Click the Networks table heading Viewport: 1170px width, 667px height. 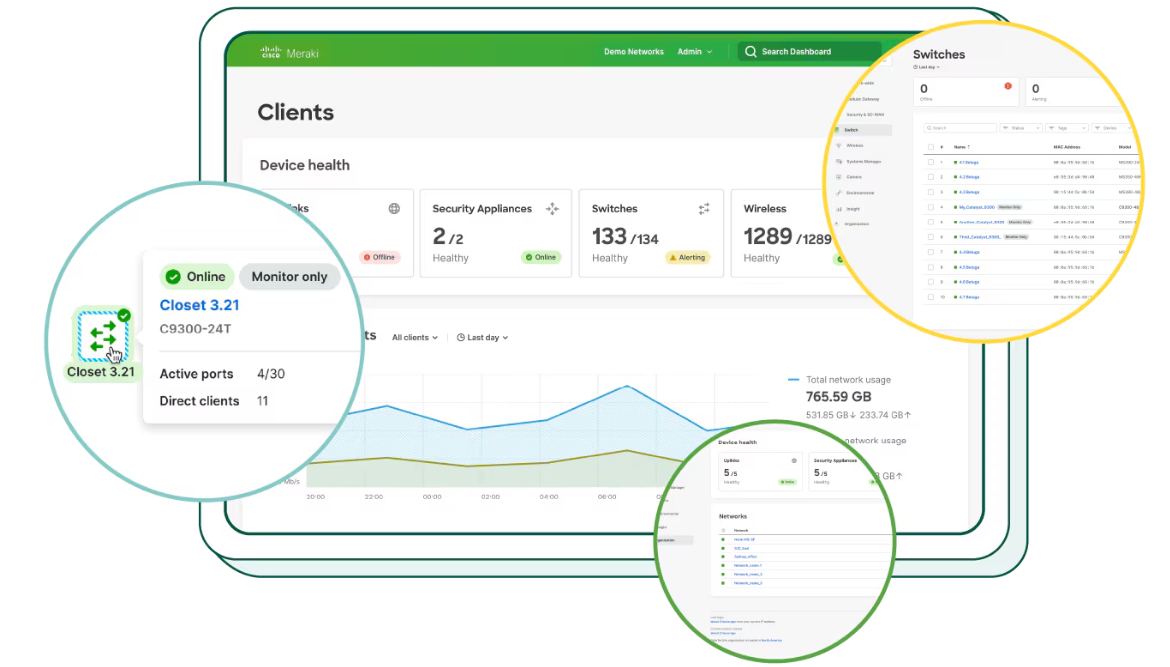point(733,516)
